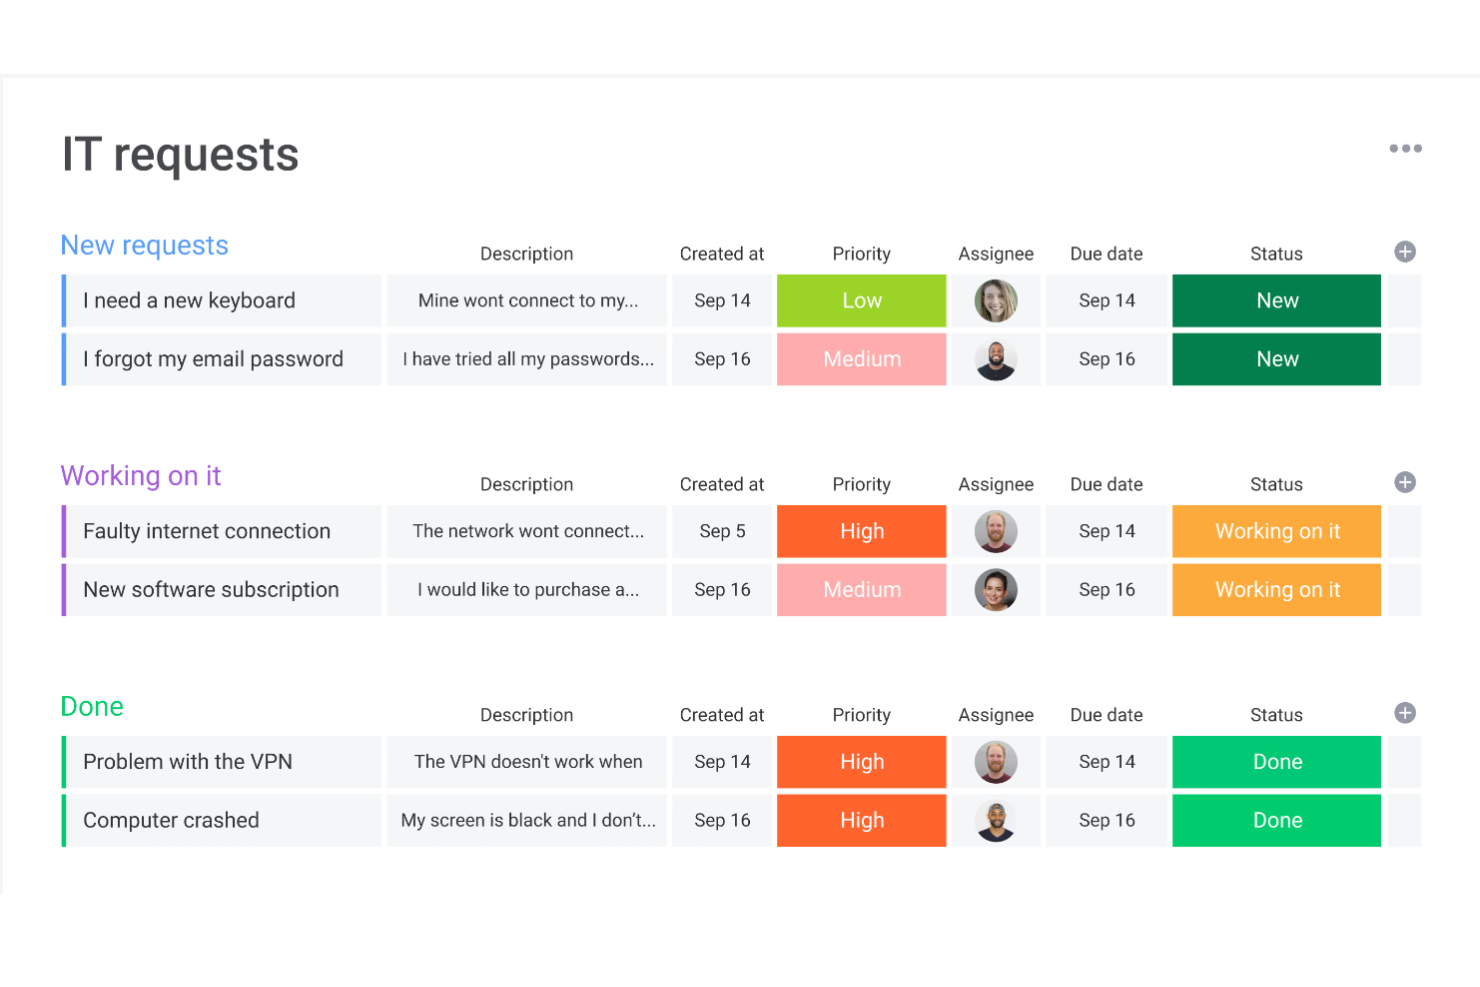Open the 'New software subscription' item
This screenshot has height=987, width=1480.
click(x=211, y=590)
